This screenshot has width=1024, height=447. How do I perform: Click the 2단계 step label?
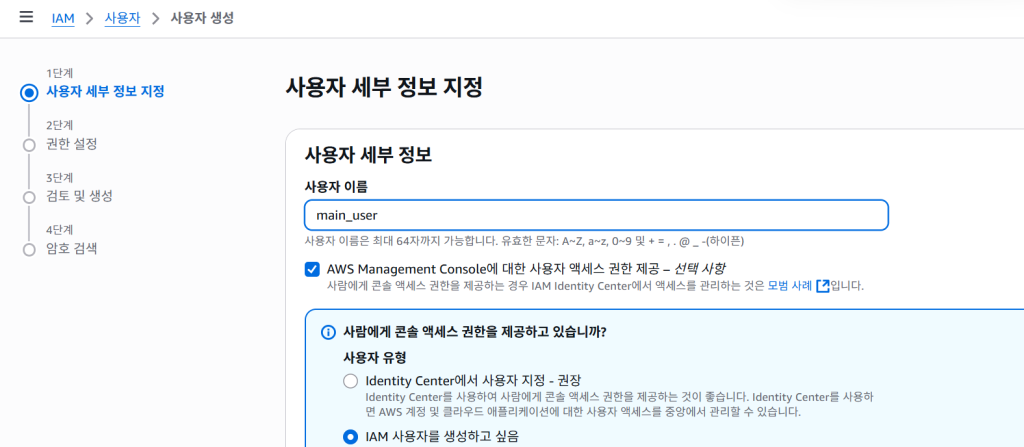(x=59, y=125)
